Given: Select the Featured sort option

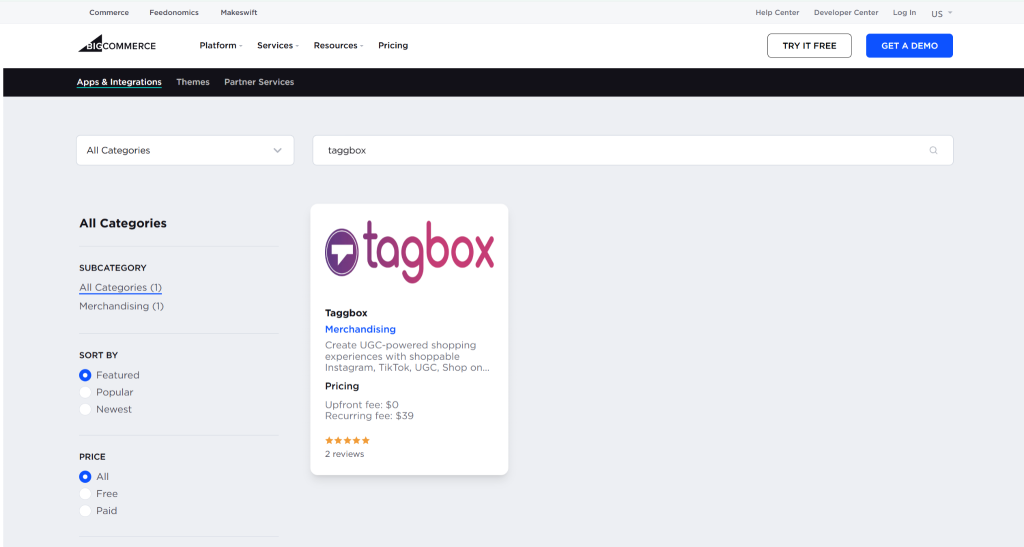Looking at the screenshot, I should point(85,375).
